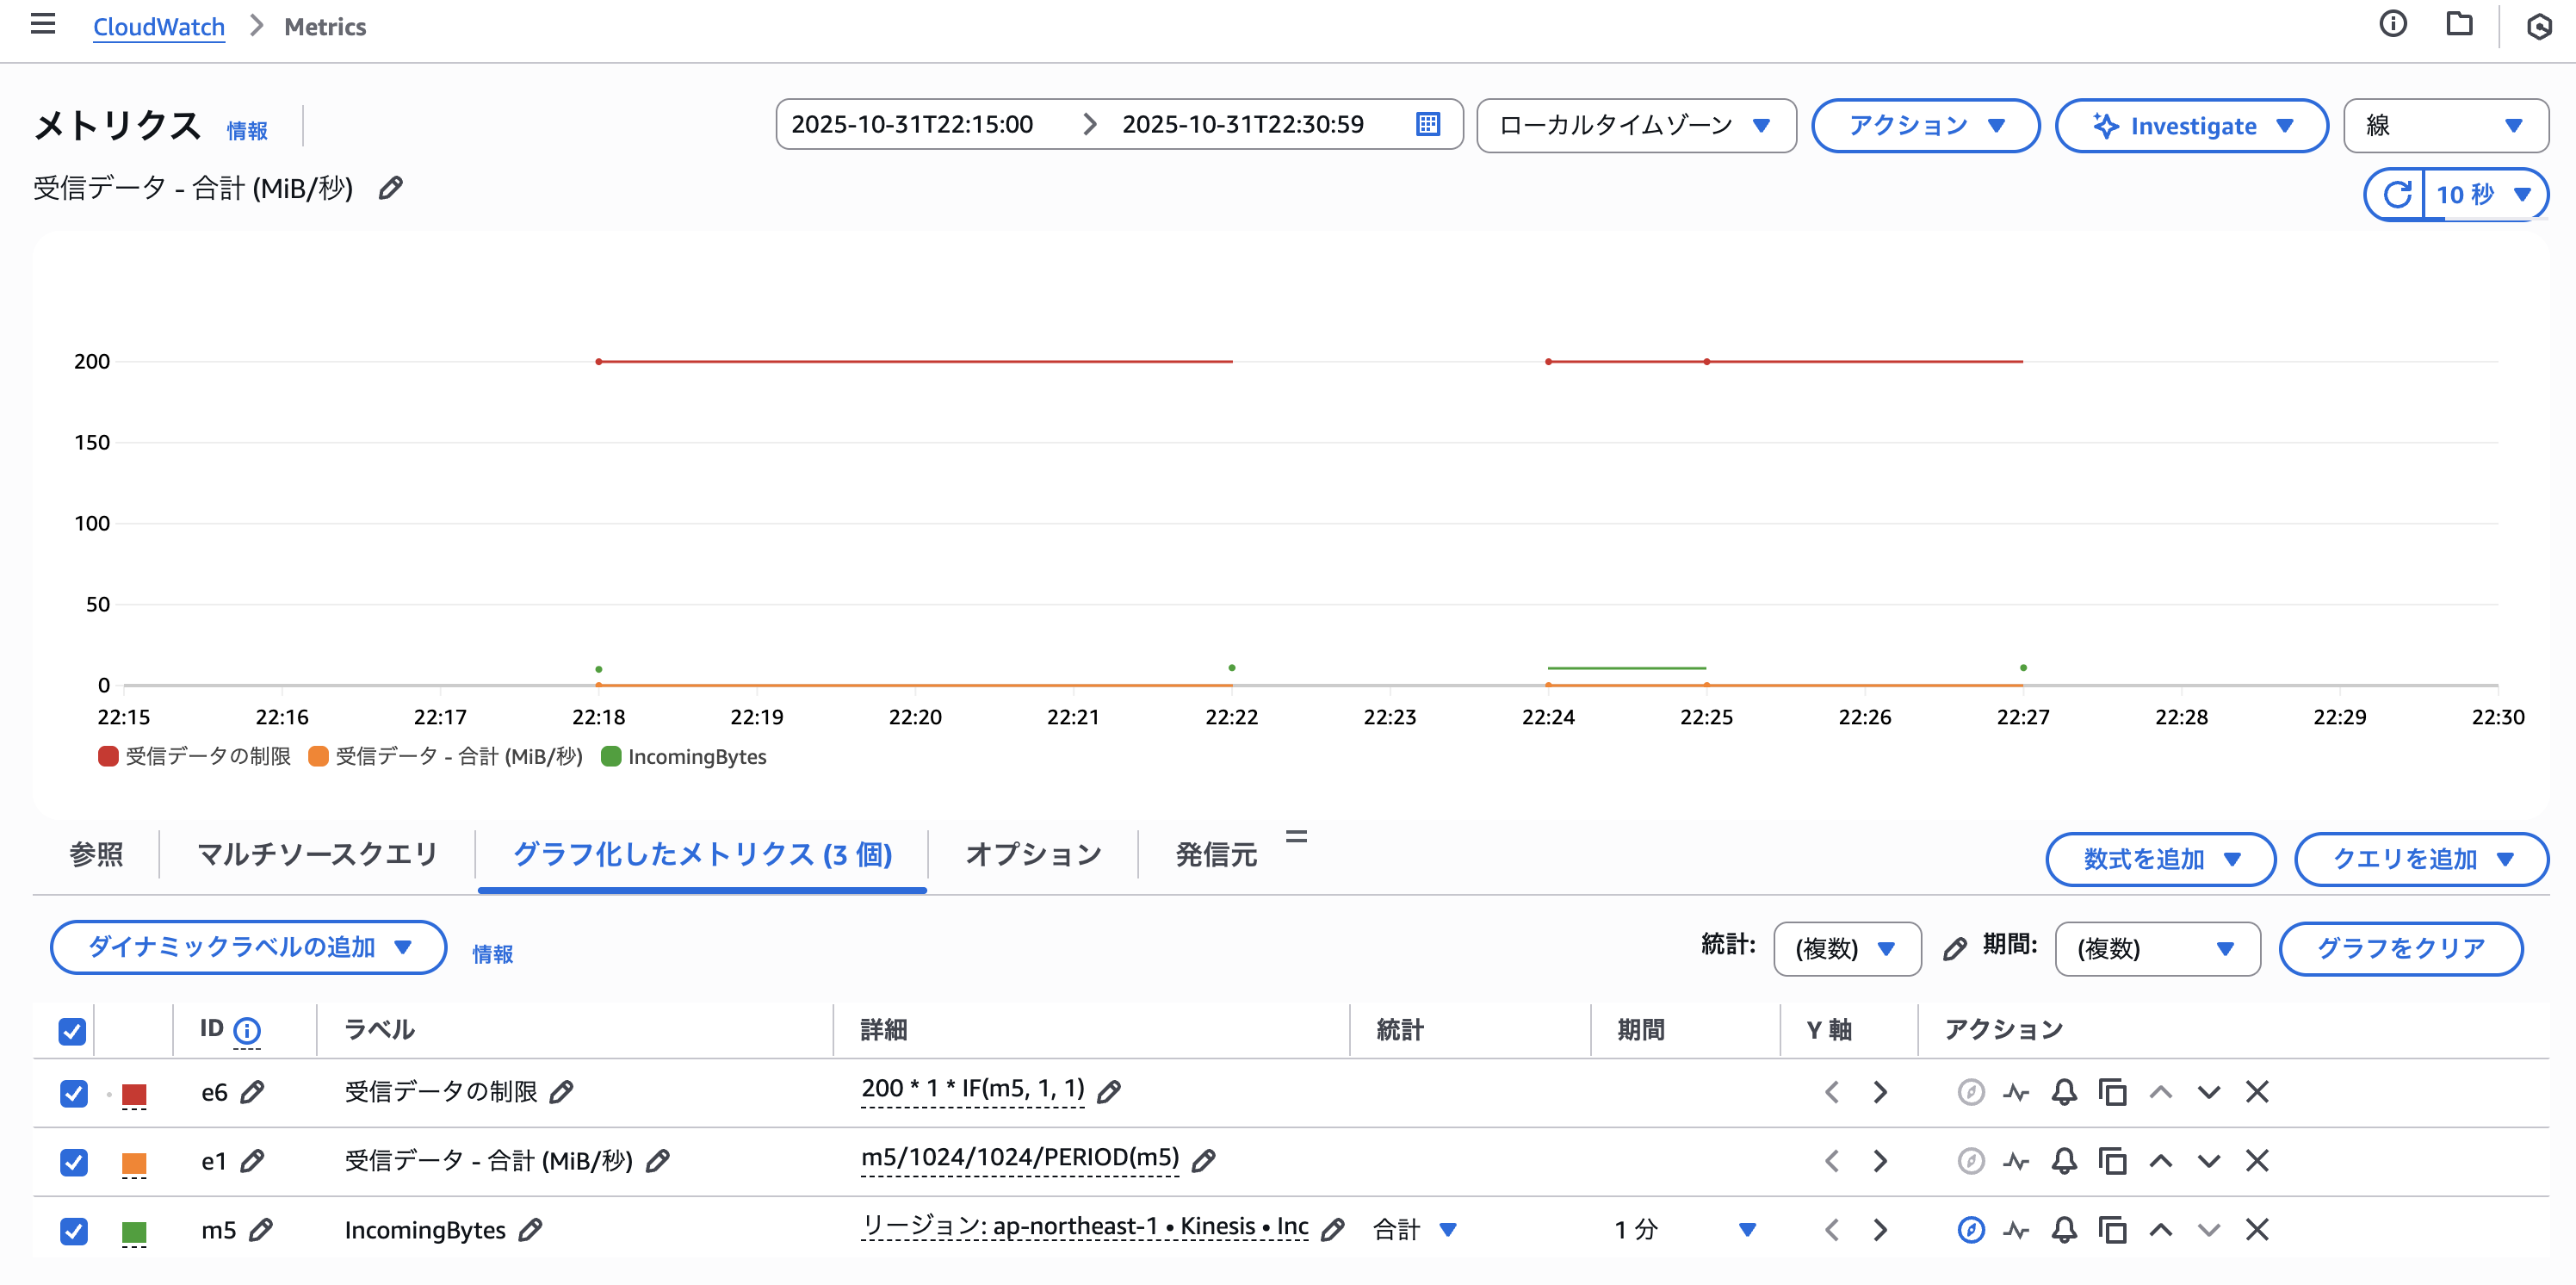Viewport: 2576px width, 1285px height.
Task: Open the hamburger navigation menu
Action: coord(43,24)
